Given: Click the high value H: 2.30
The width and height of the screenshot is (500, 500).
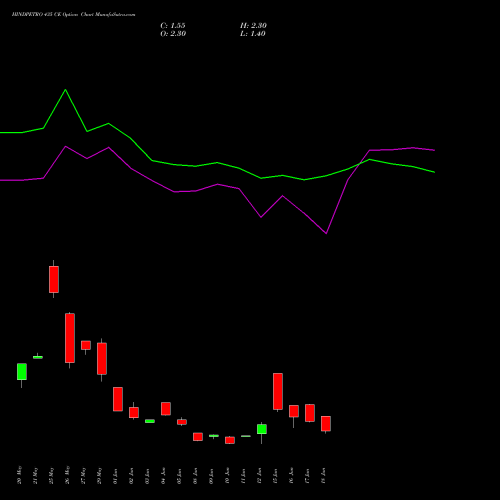Looking at the screenshot, I should [x=253, y=26].
